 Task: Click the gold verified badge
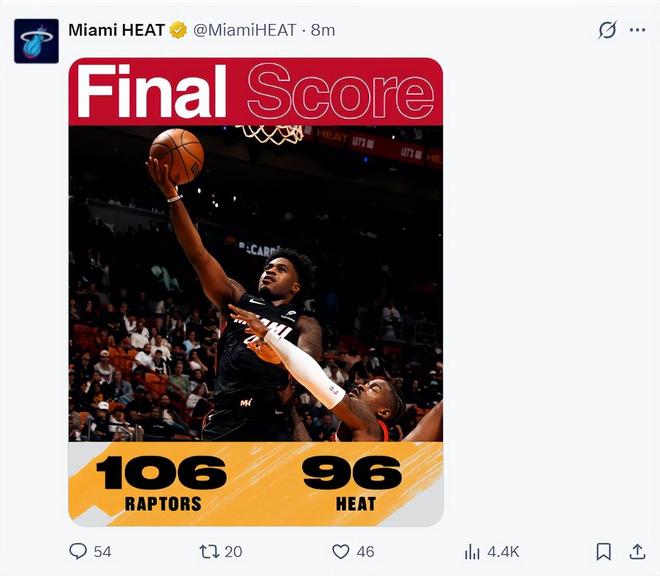click(x=178, y=30)
